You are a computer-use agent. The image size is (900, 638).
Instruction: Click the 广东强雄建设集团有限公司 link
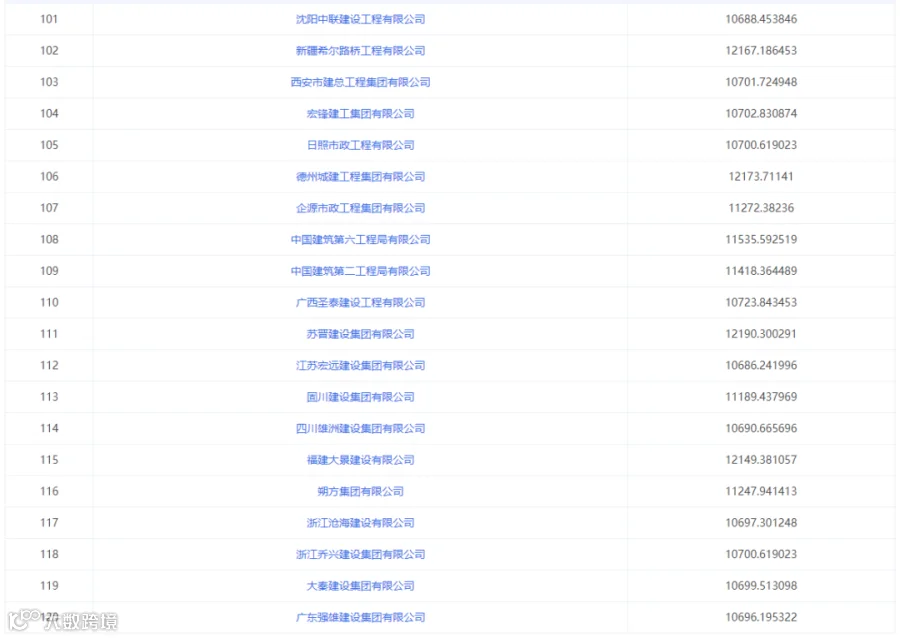coord(360,617)
